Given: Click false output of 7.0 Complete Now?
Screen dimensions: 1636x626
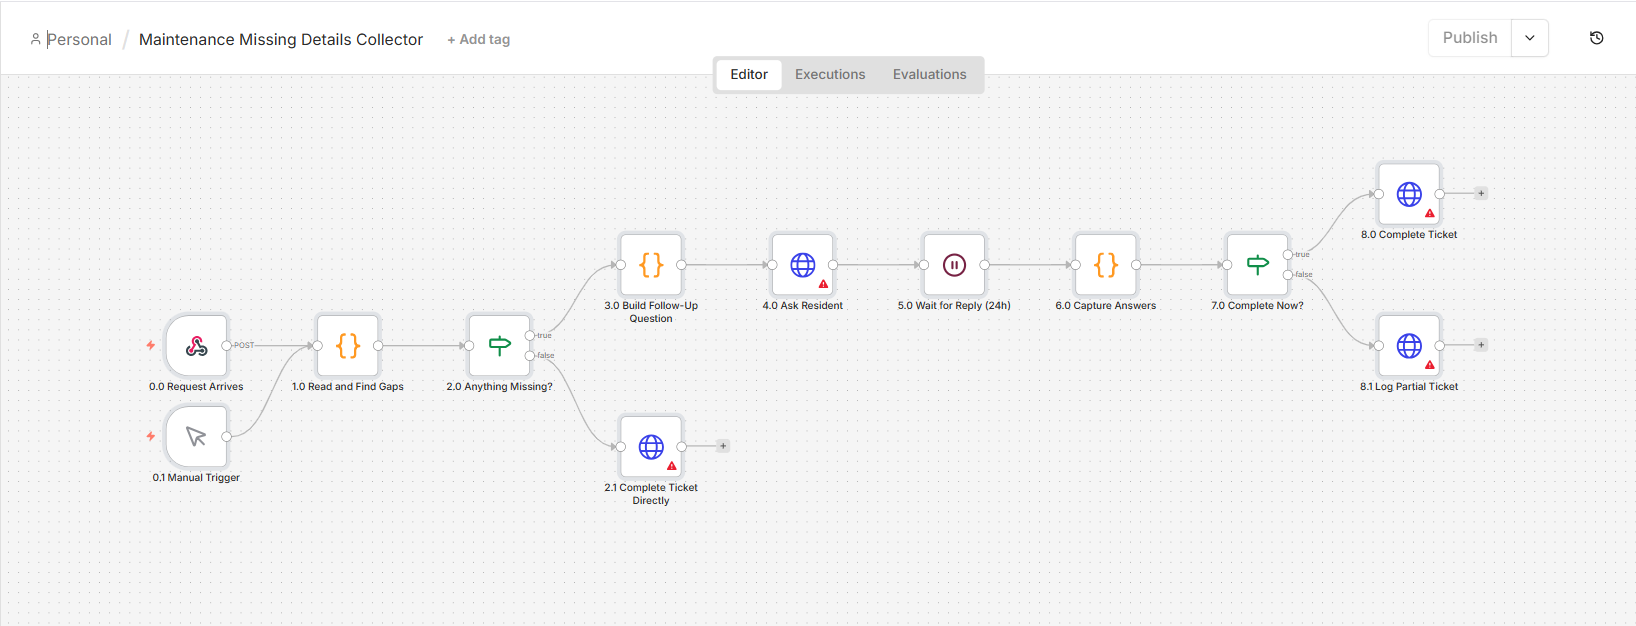Looking at the screenshot, I should coord(1288,275).
